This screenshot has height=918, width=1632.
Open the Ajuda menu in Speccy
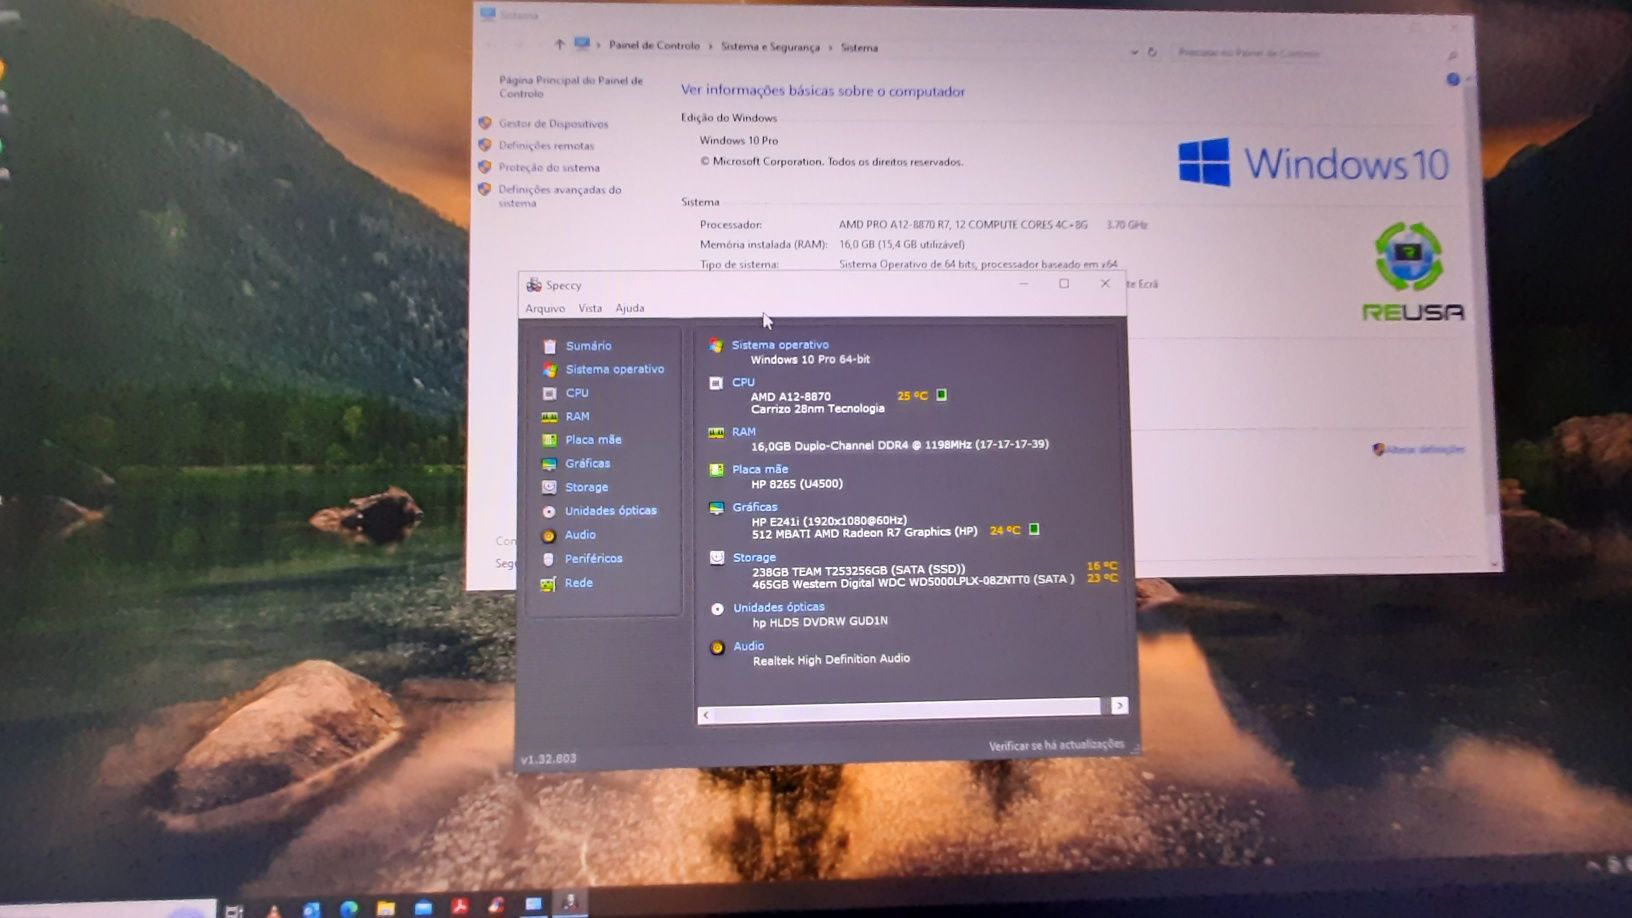629,308
